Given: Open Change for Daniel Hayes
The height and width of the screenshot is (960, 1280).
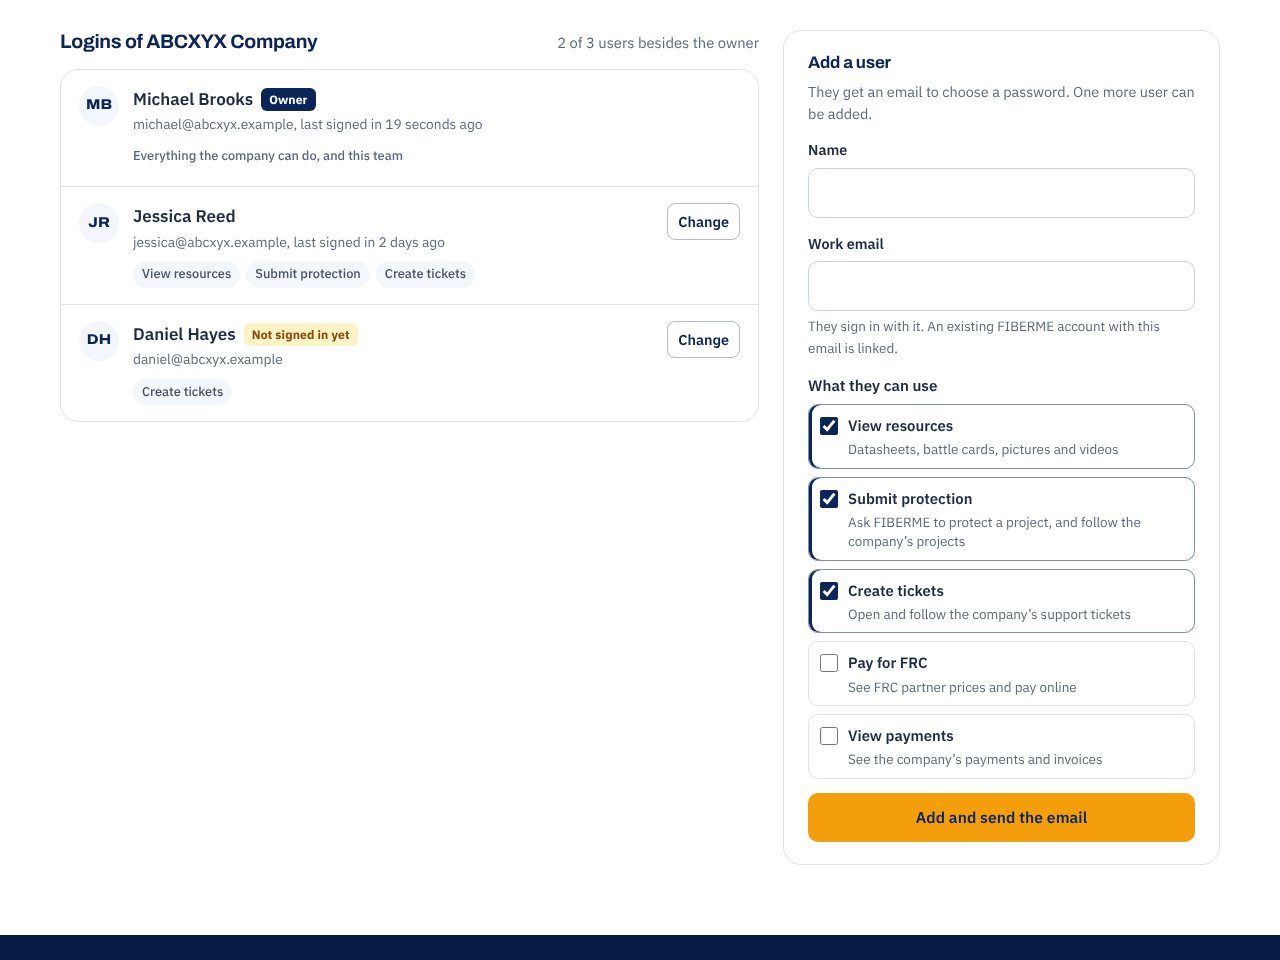Looking at the screenshot, I should coord(703,340).
